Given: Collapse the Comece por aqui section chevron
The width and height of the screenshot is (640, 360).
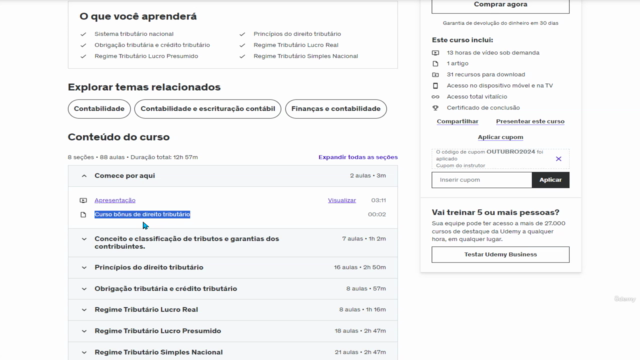Looking at the screenshot, I should [x=84, y=176].
